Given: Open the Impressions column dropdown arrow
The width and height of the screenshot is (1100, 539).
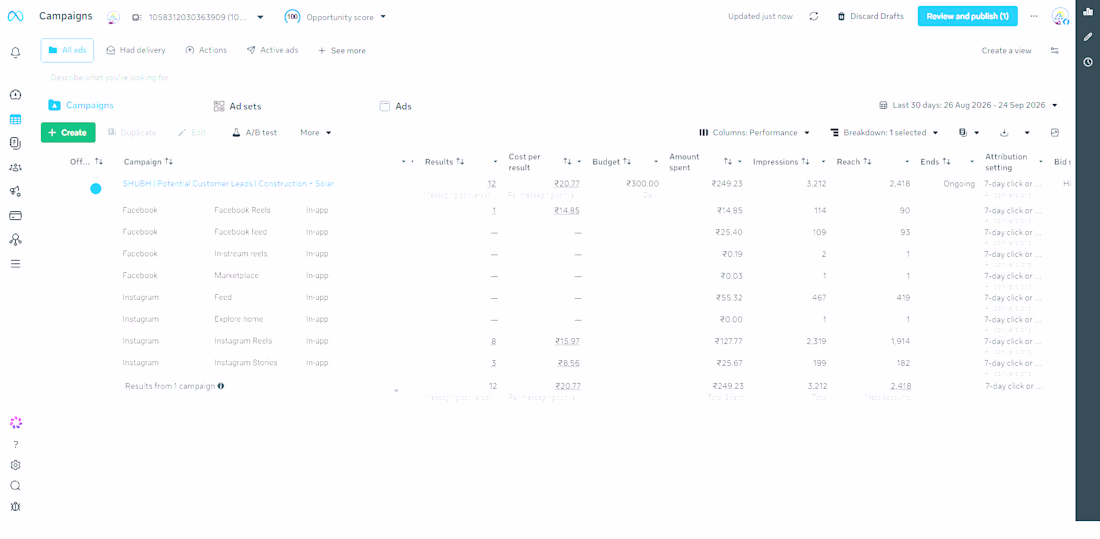Looking at the screenshot, I should click(x=826, y=162).
